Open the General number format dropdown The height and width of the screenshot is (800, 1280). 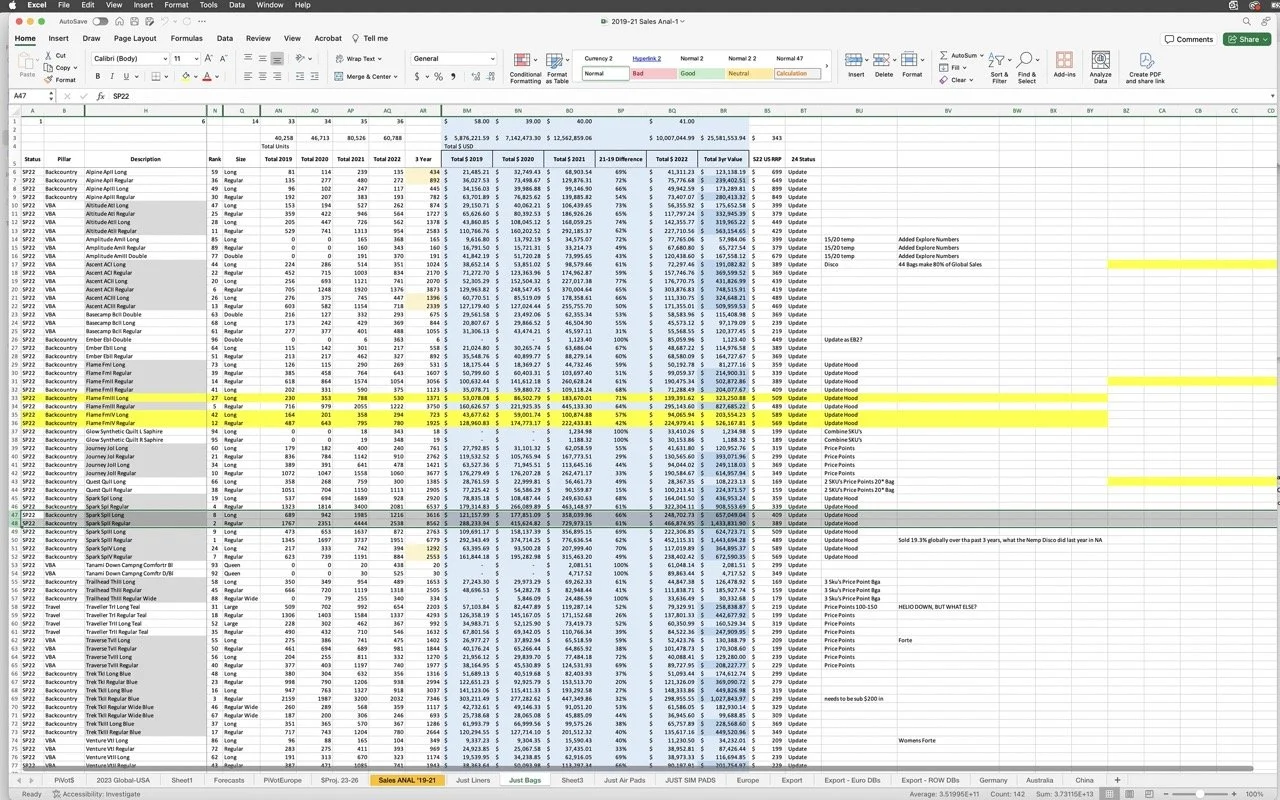[492, 59]
